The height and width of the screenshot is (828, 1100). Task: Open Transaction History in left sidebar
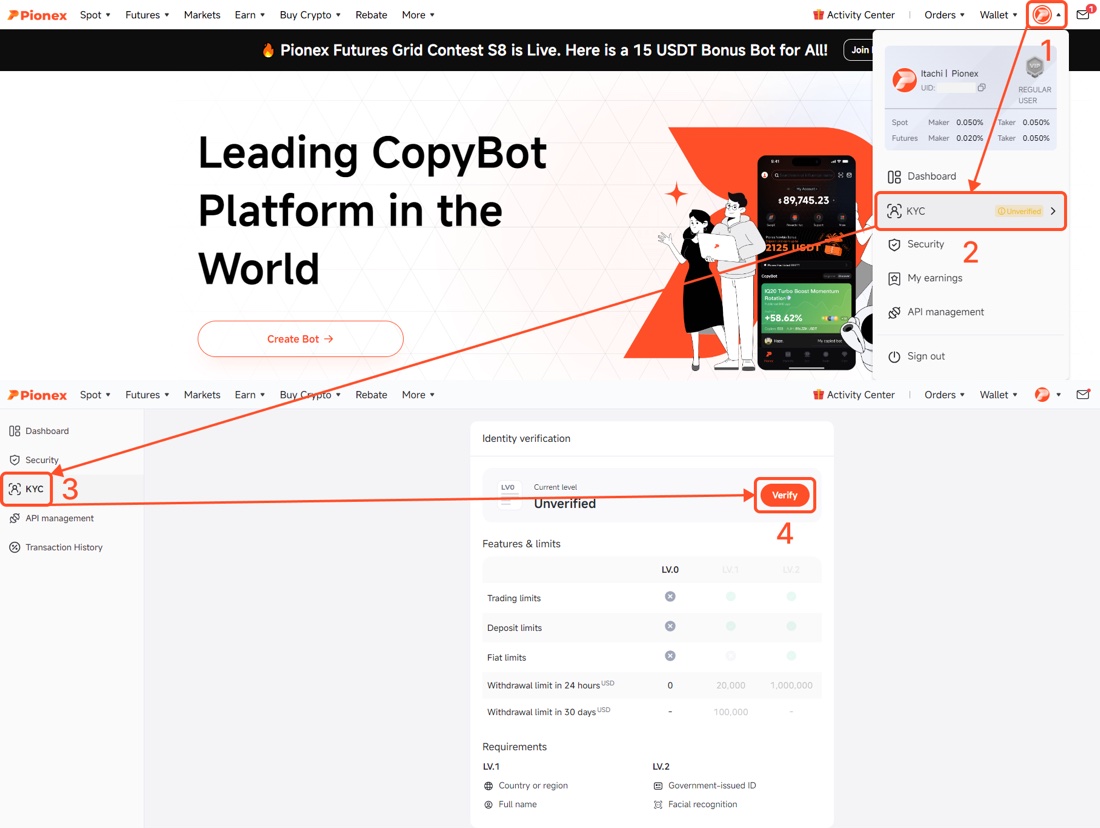point(56,547)
